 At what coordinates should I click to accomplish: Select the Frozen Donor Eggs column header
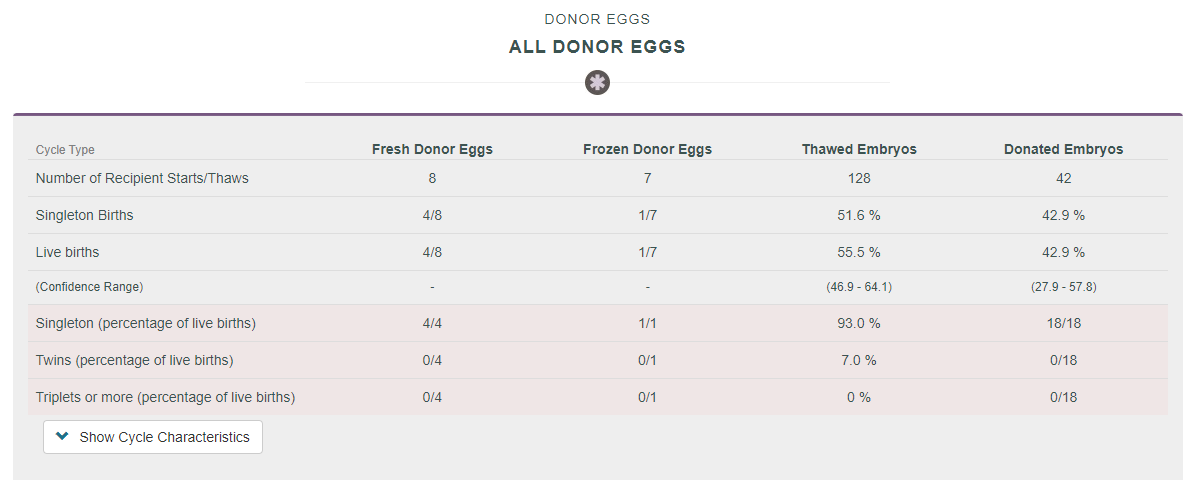coord(647,149)
